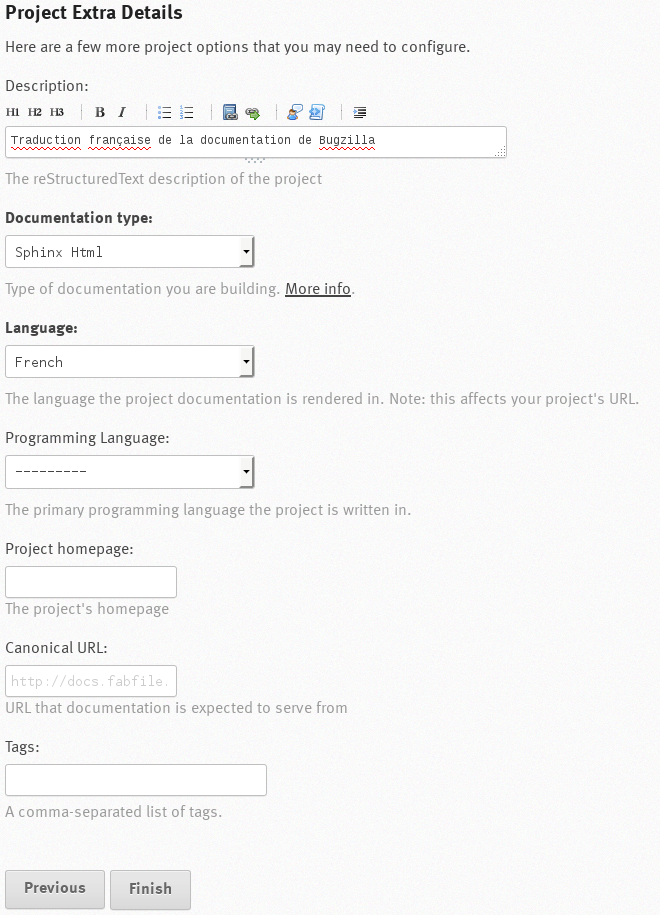The image size is (660, 915).
Task: Insert a hyperlink using the link icon
Action: click(253, 112)
